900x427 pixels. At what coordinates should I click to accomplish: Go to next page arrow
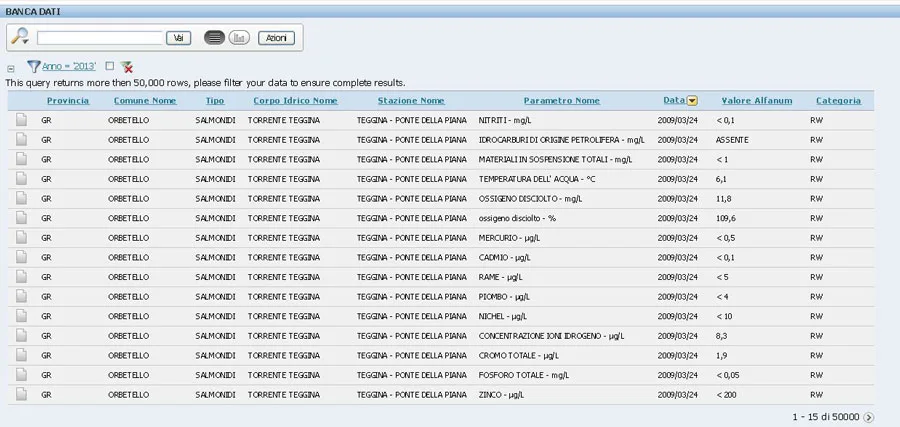pyautogui.click(x=868, y=417)
